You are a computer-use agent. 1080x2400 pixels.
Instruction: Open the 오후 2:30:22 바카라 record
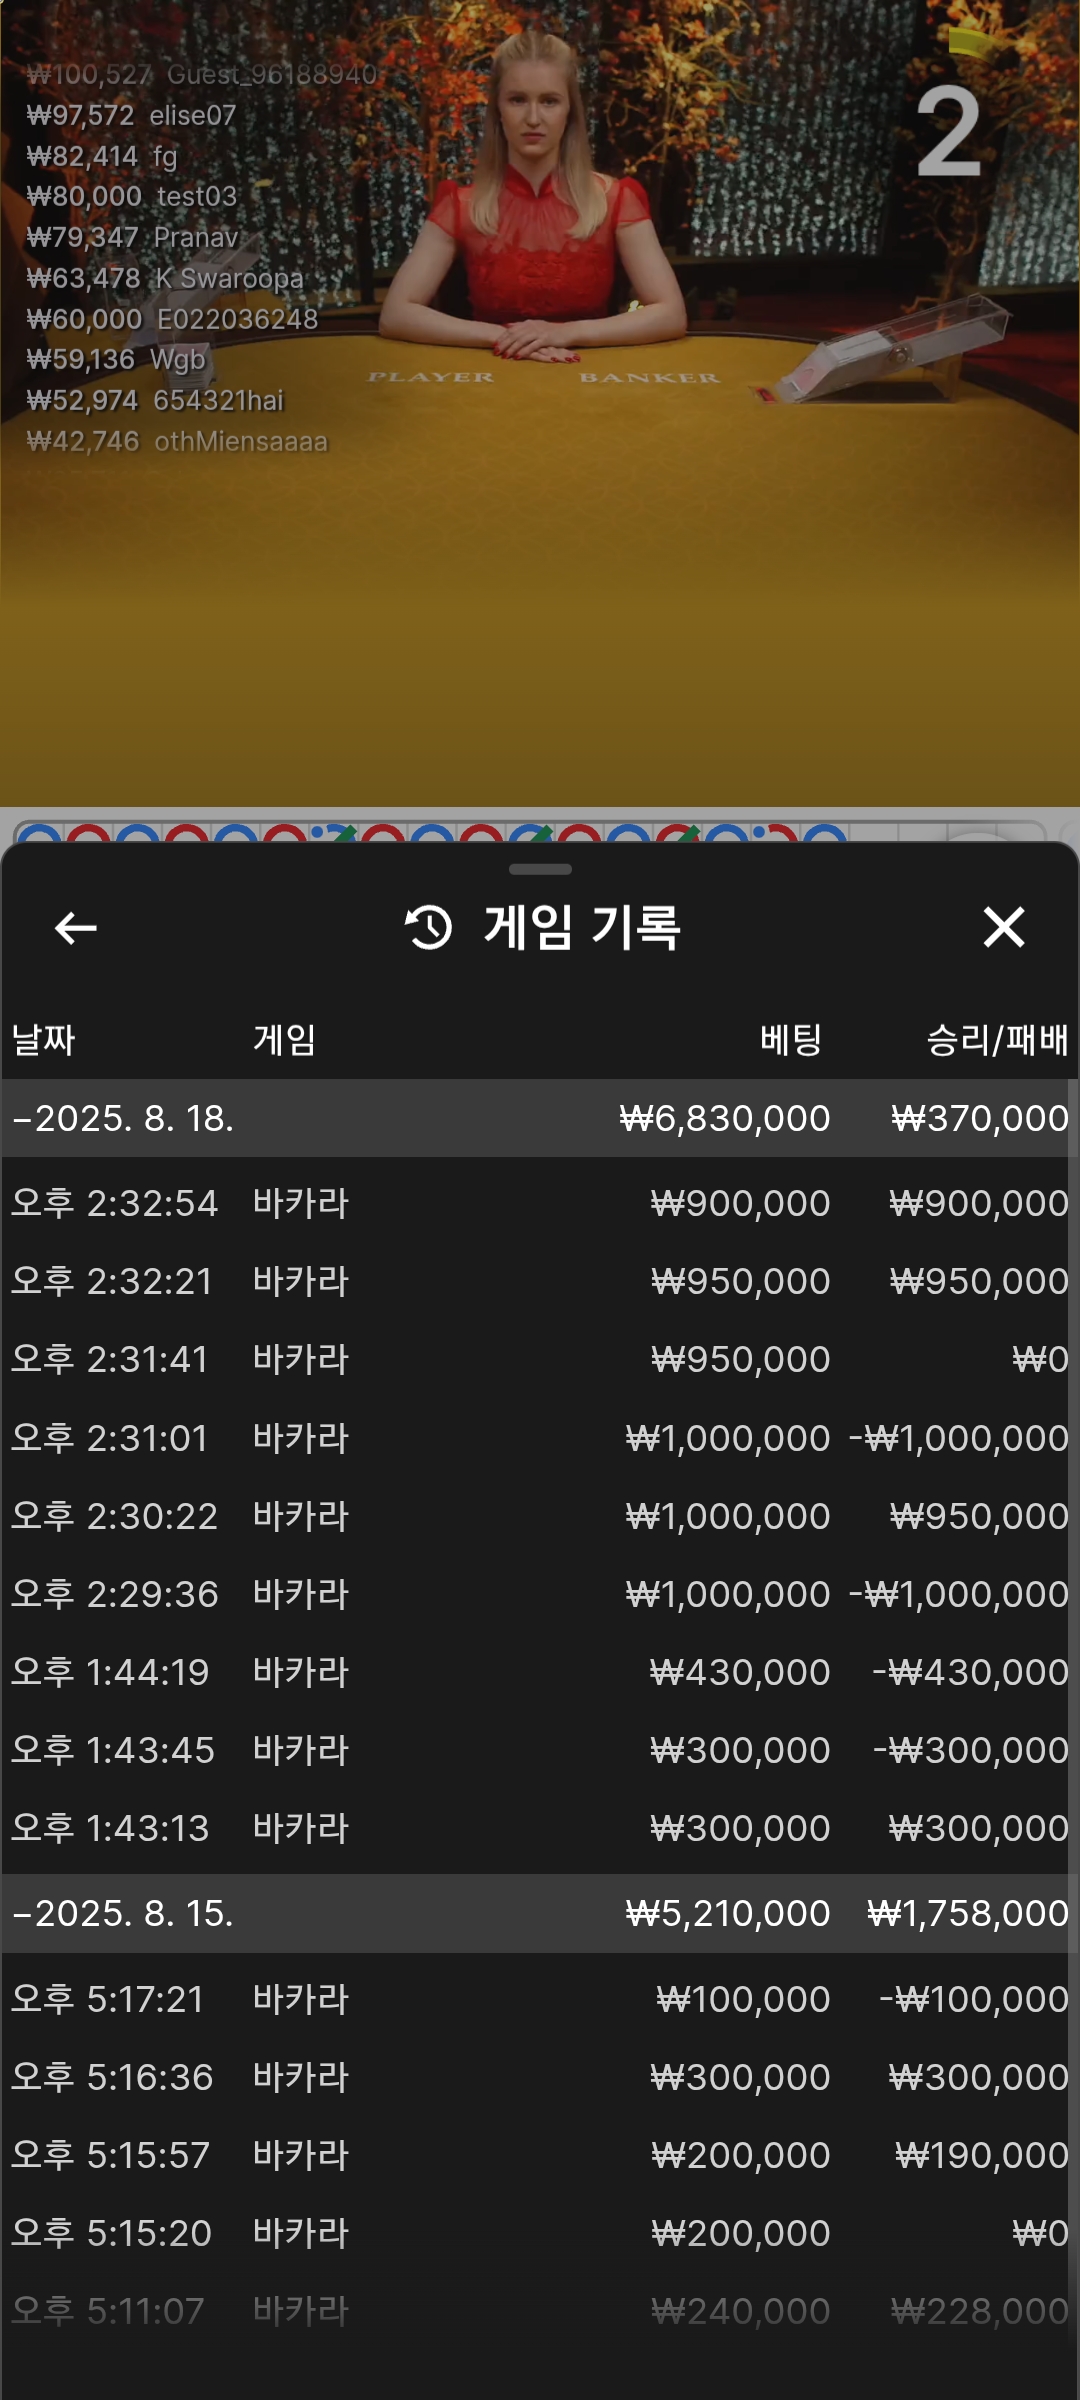pos(540,1515)
